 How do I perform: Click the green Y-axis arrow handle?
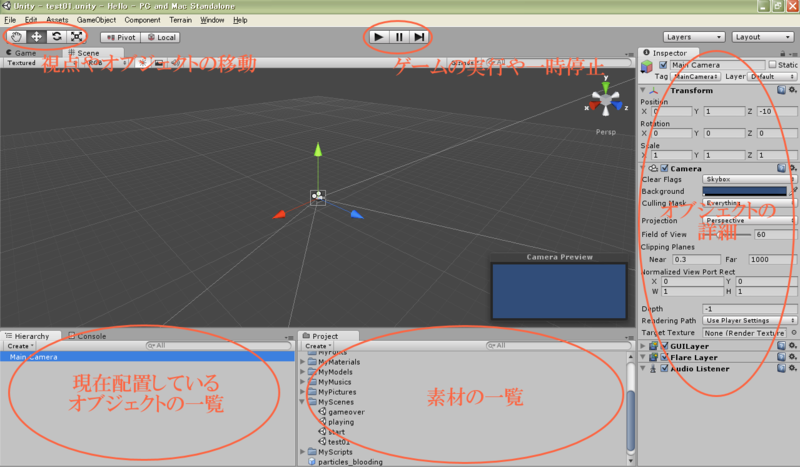318,149
